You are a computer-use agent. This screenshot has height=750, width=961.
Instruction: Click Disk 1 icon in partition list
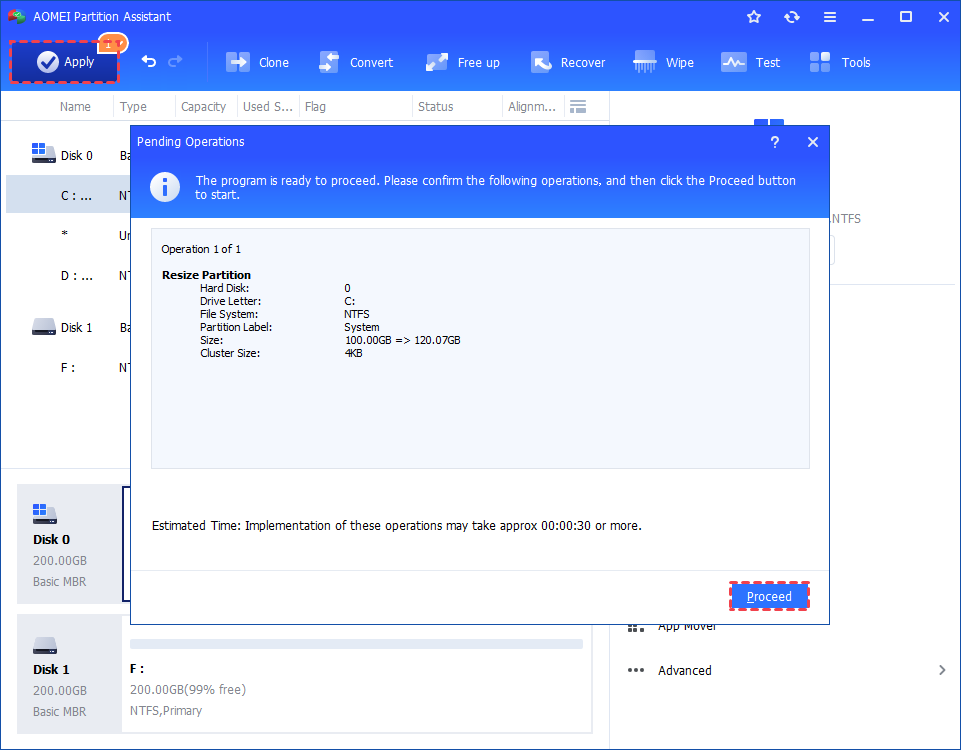pos(44,327)
